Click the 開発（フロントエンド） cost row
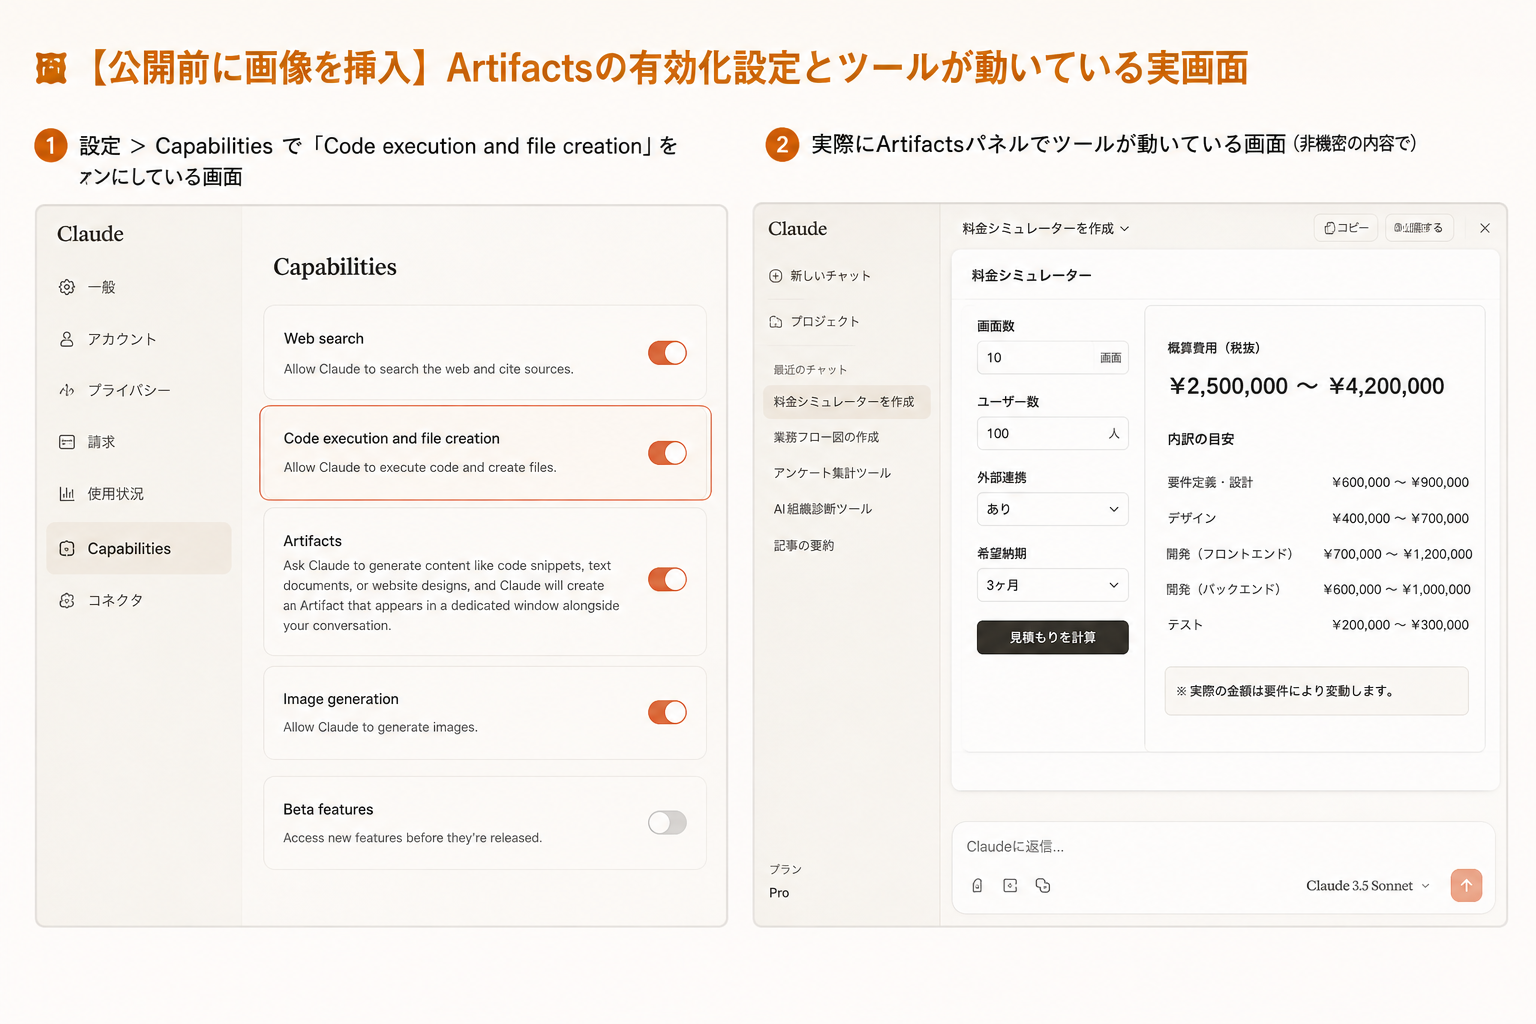1536x1024 pixels. 1318,554
